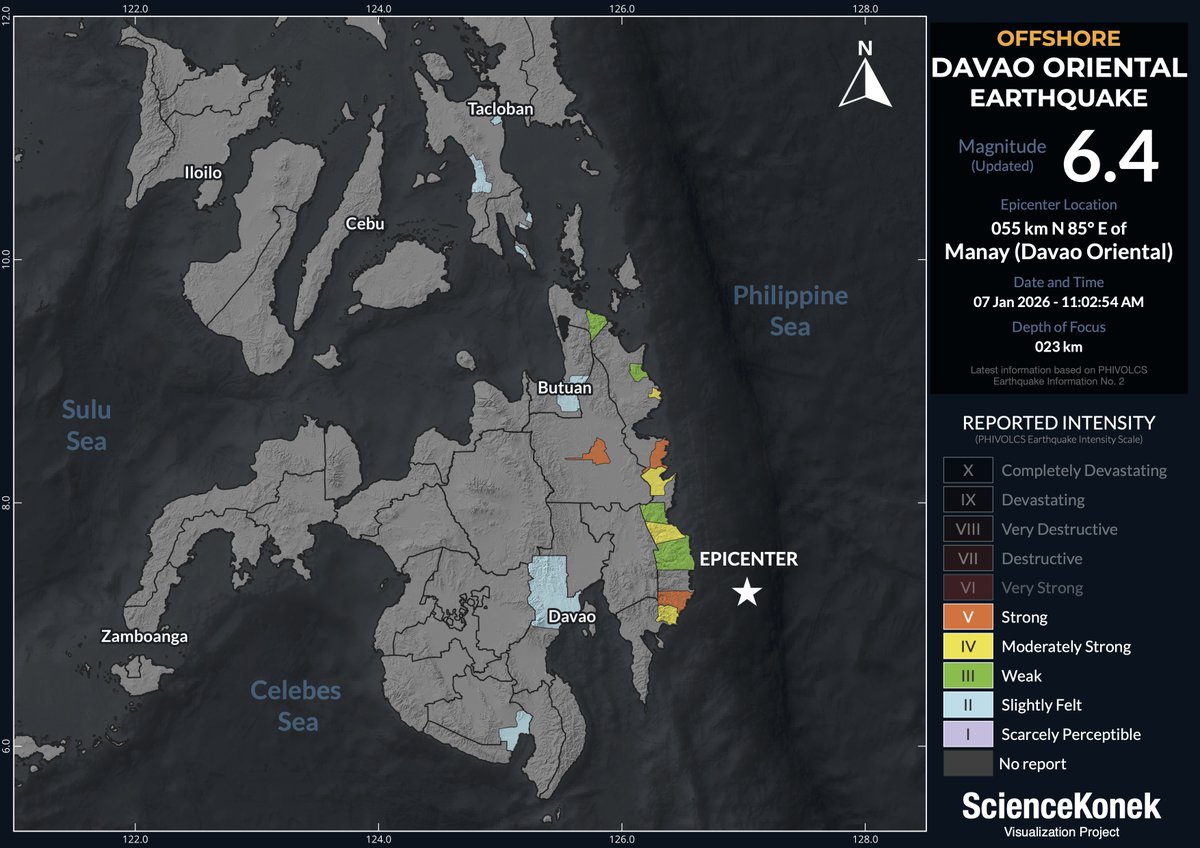The width and height of the screenshot is (1200, 848).
Task: Click the 'DAVAO ORIENTAL' title text
Action: tap(1058, 69)
